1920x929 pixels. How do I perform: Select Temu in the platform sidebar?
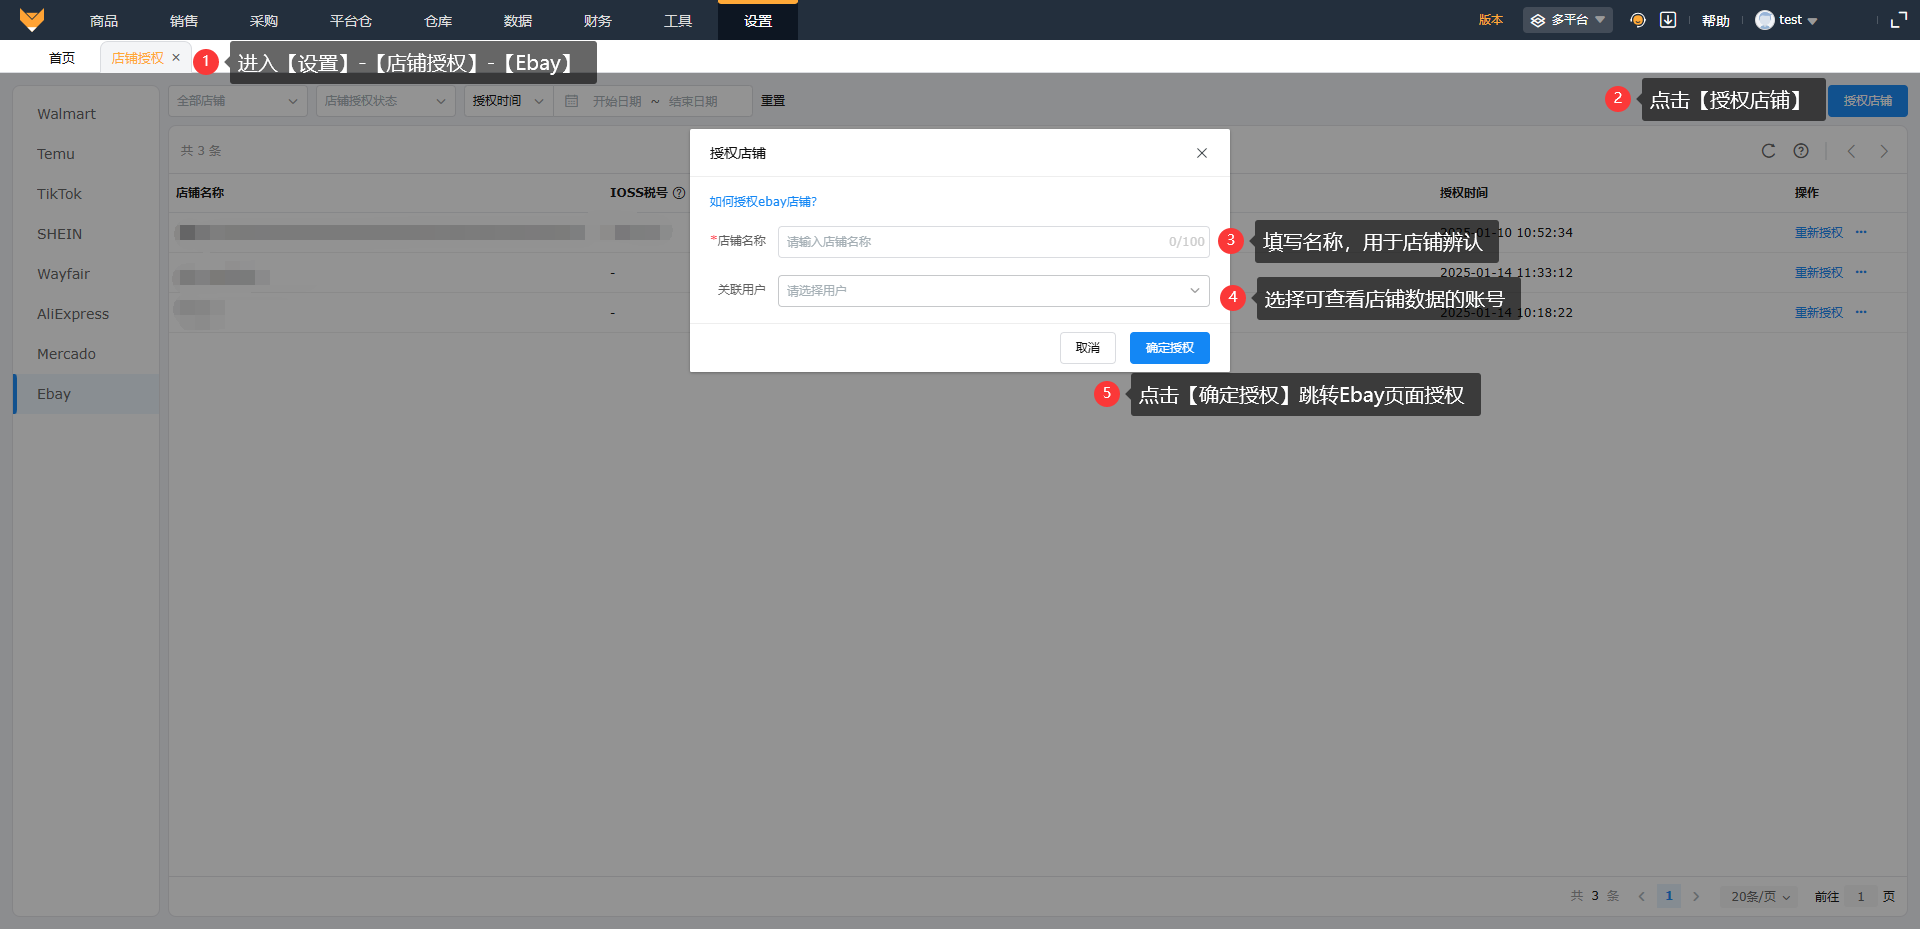tap(86, 154)
